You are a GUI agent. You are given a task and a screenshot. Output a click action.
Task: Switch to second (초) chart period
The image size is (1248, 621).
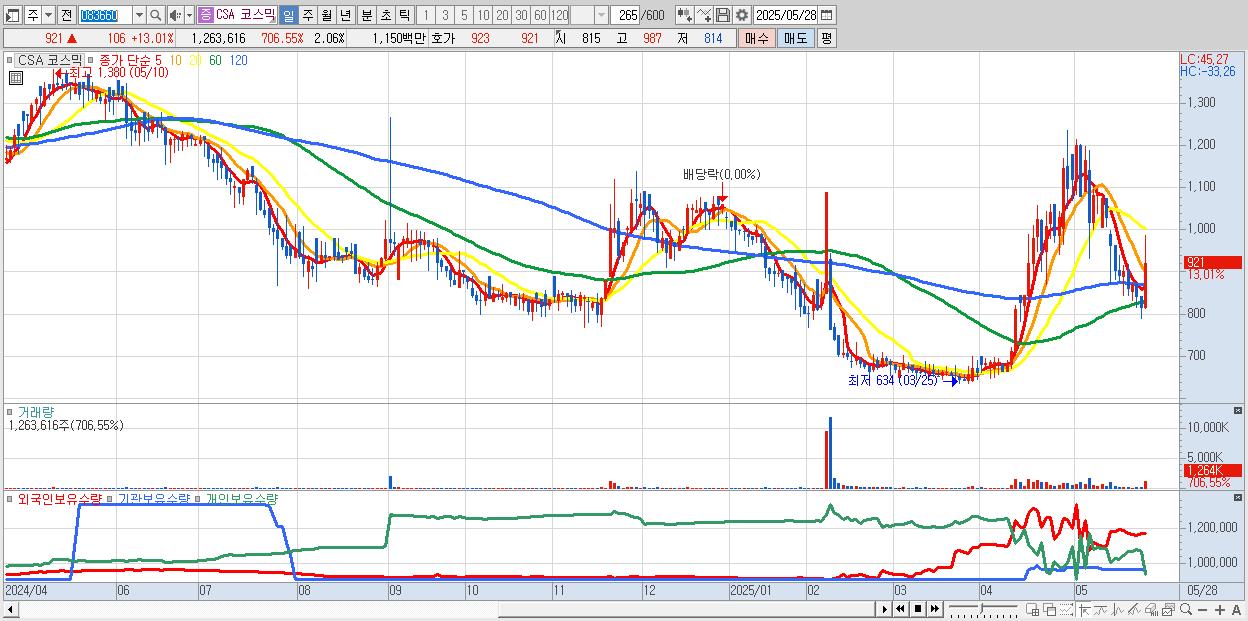click(385, 15)
